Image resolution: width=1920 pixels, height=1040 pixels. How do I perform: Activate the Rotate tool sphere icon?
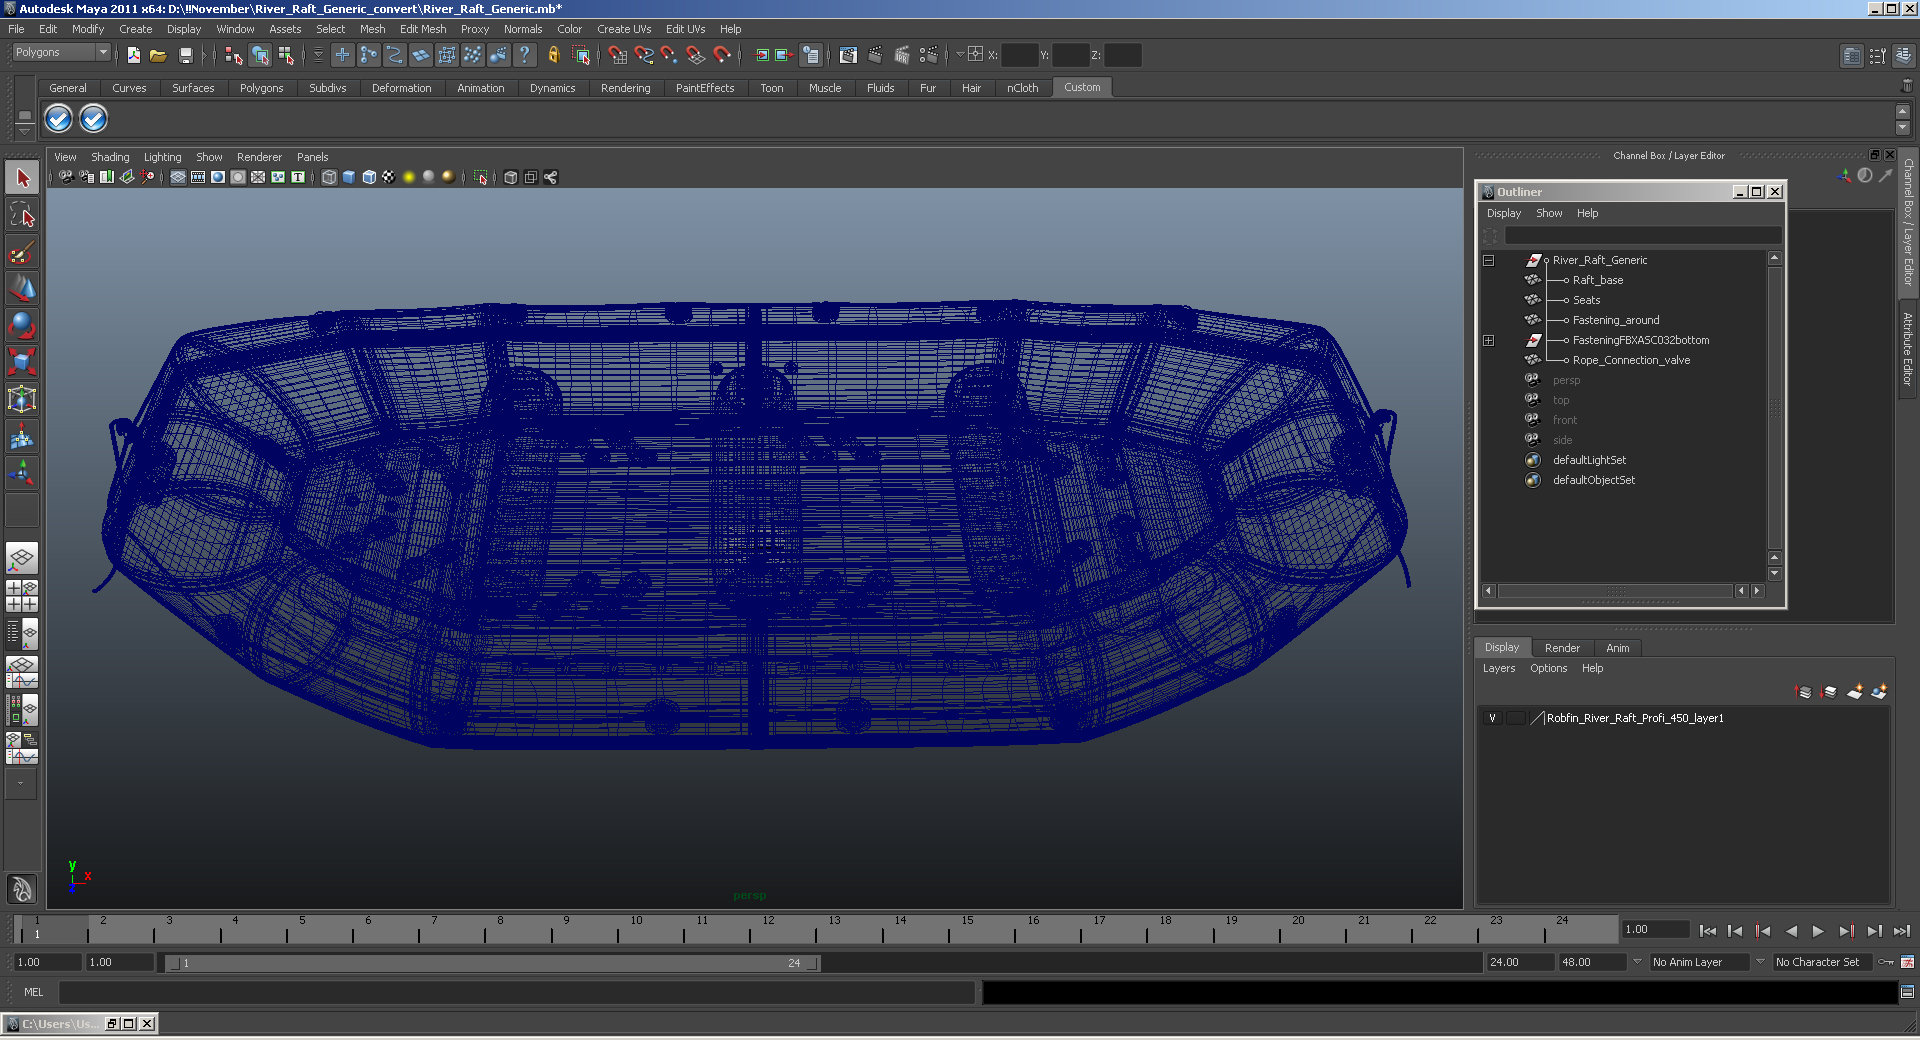[22, 326]
